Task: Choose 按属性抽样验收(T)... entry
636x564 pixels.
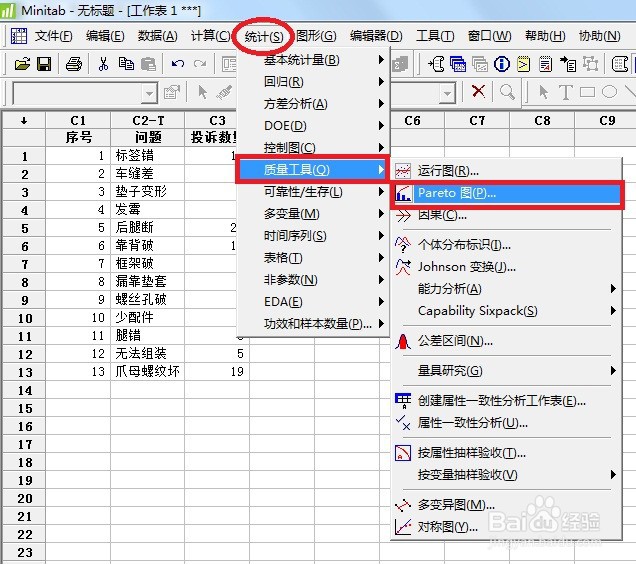Action: (x=506, y=453)
